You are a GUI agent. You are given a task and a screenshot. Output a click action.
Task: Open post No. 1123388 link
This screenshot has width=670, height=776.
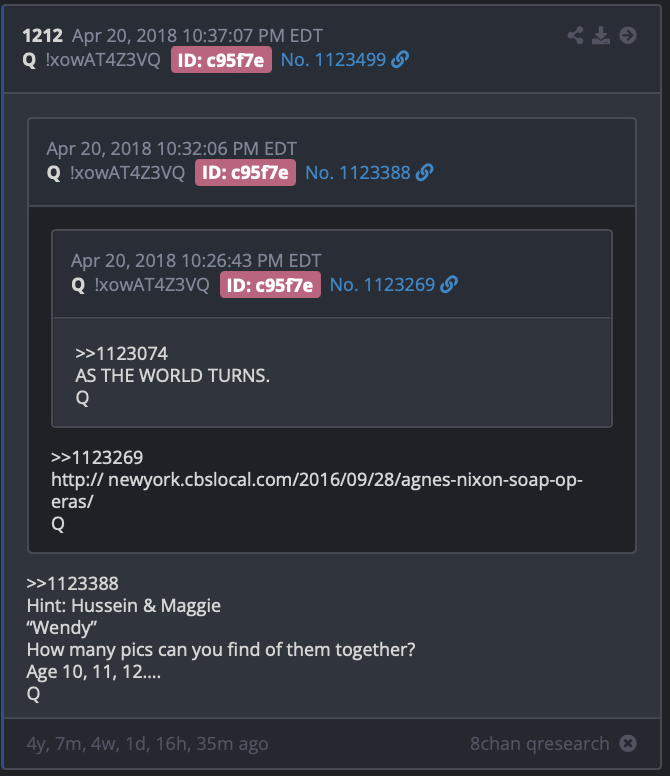pos(358,173)
